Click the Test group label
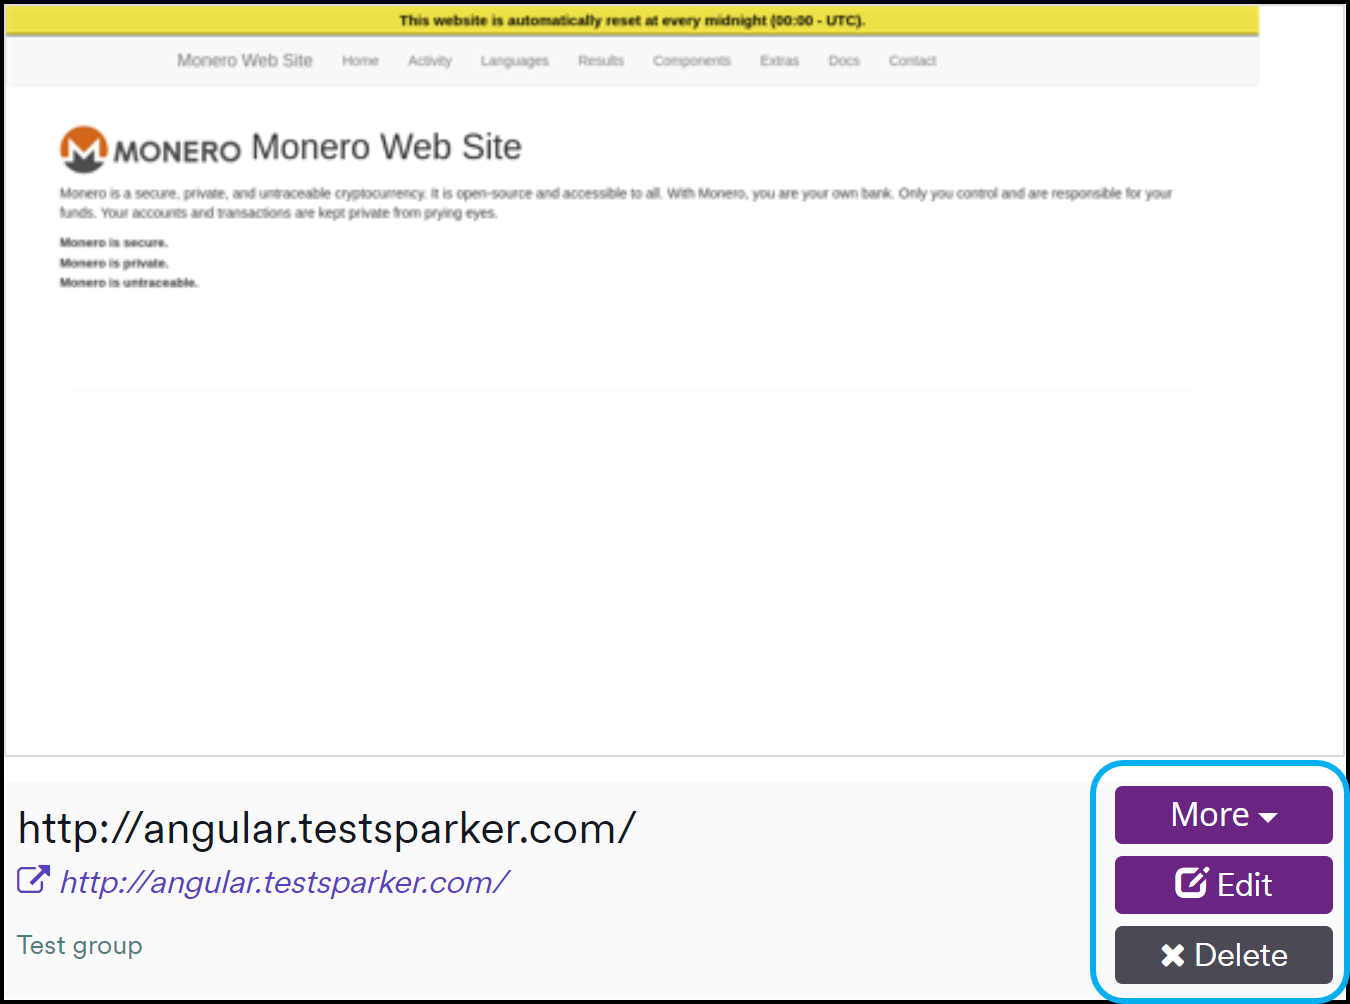Image resolution: width=1350 pixels, height=1004 pixels. click(x=80, y=945)
